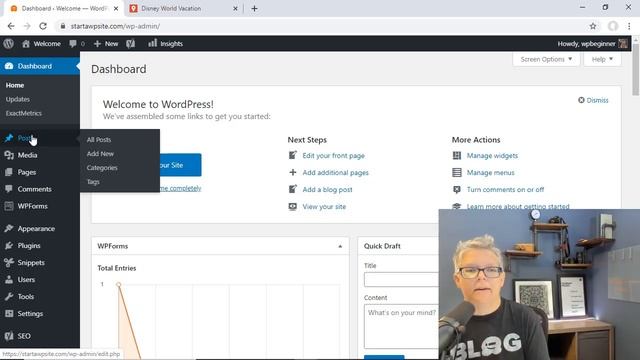
Task: Click the Pages icon in sidebar
Action: point(9,172)
